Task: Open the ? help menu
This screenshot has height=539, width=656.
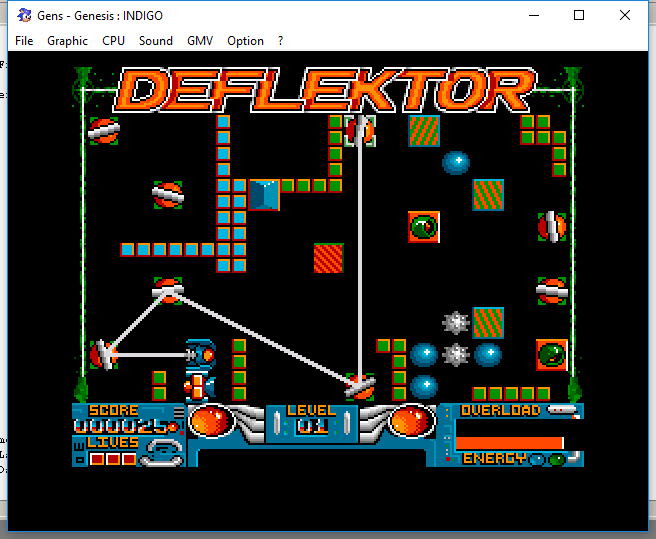Action: click(x=280, y=41)
